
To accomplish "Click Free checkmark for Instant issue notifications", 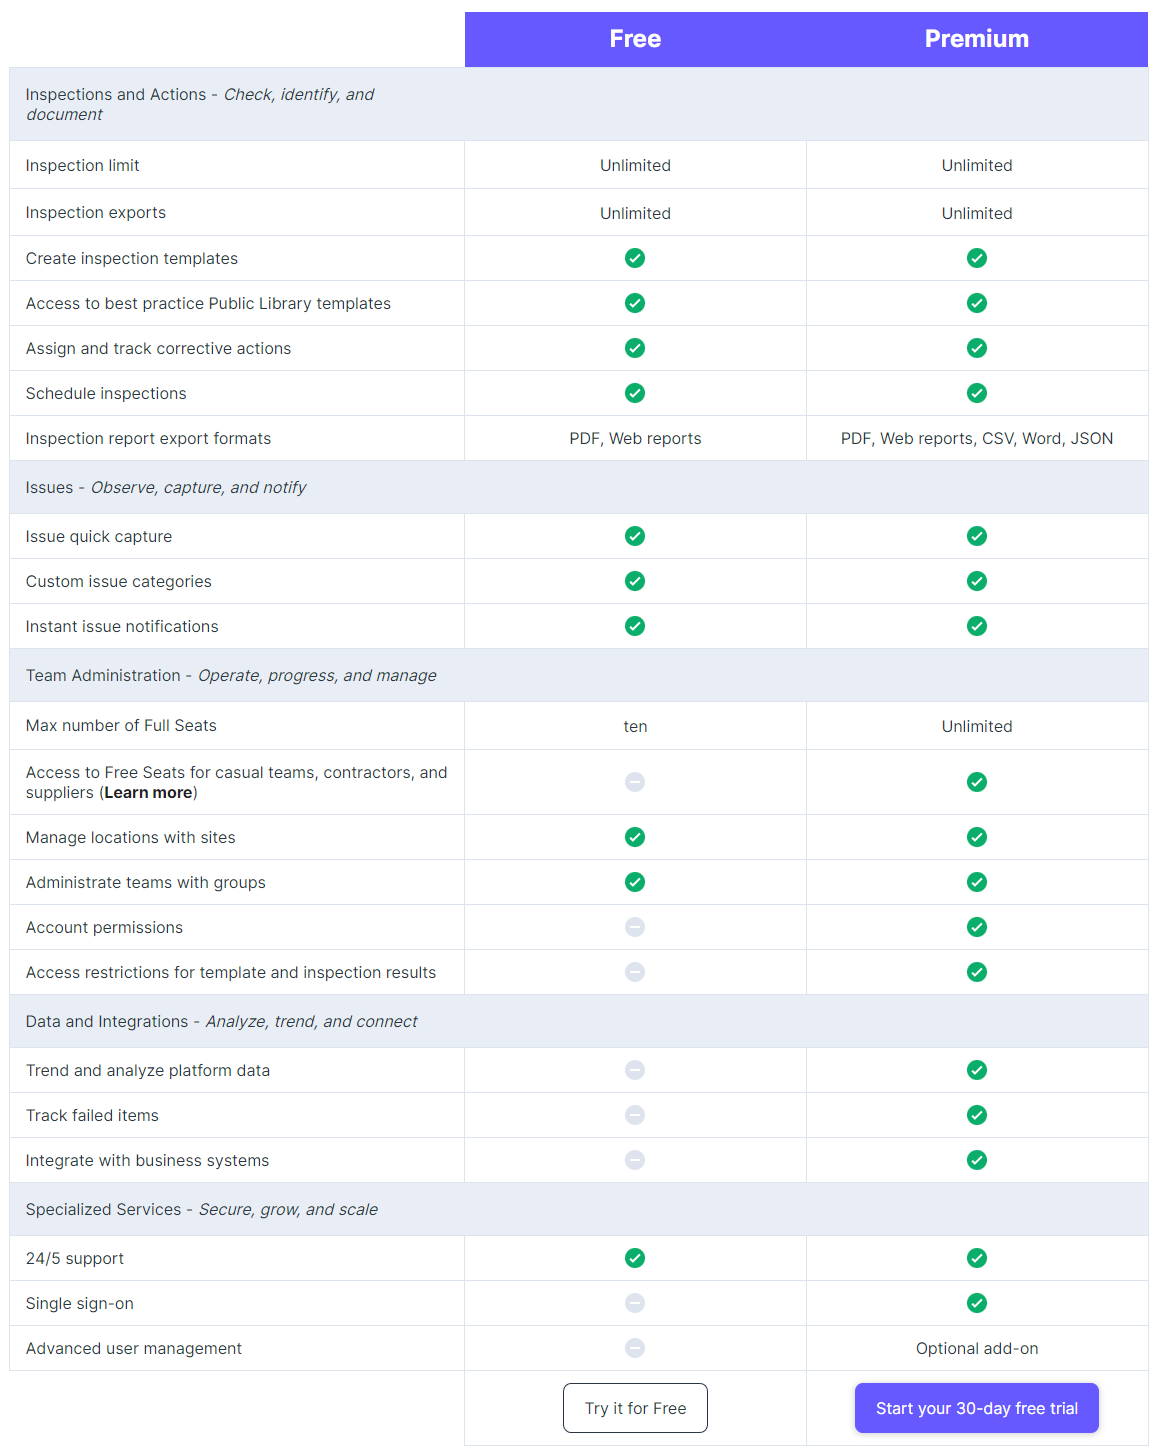I will click(x=635, y=626).
